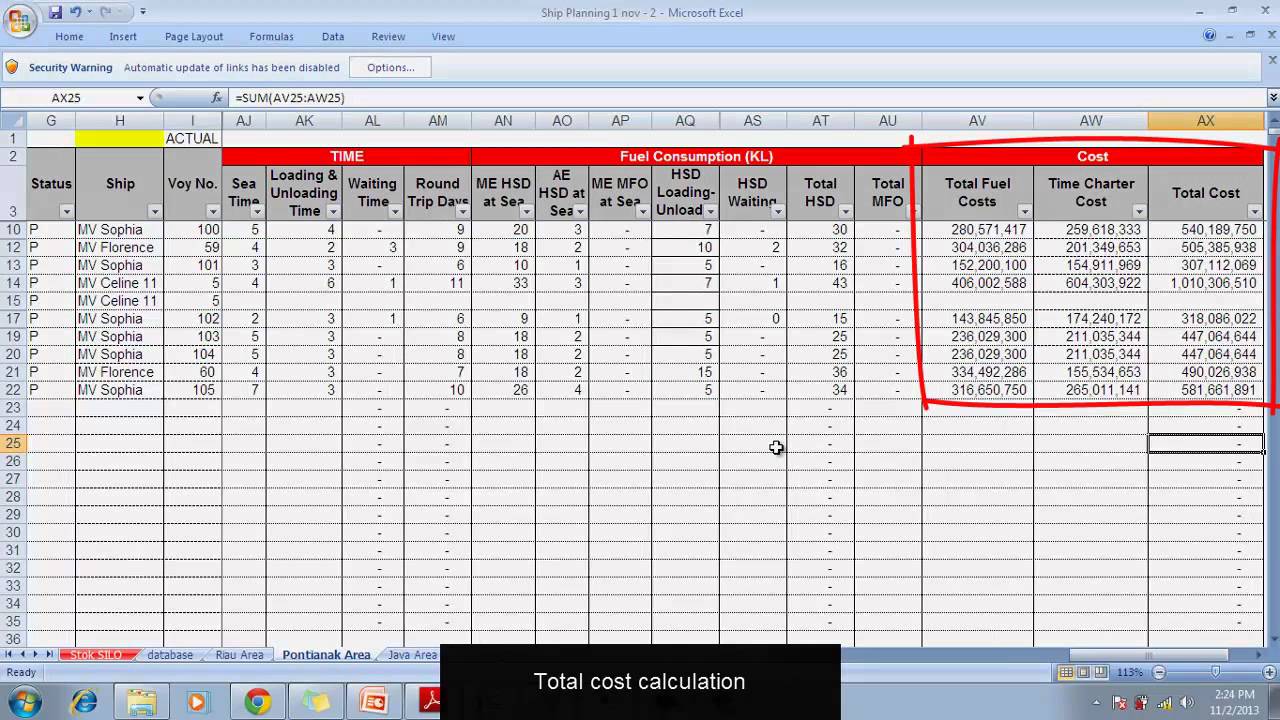The width and height of the screenshot is (1280, 720).
Task: Open the Windows Start menu
Action: coord(23,702)
